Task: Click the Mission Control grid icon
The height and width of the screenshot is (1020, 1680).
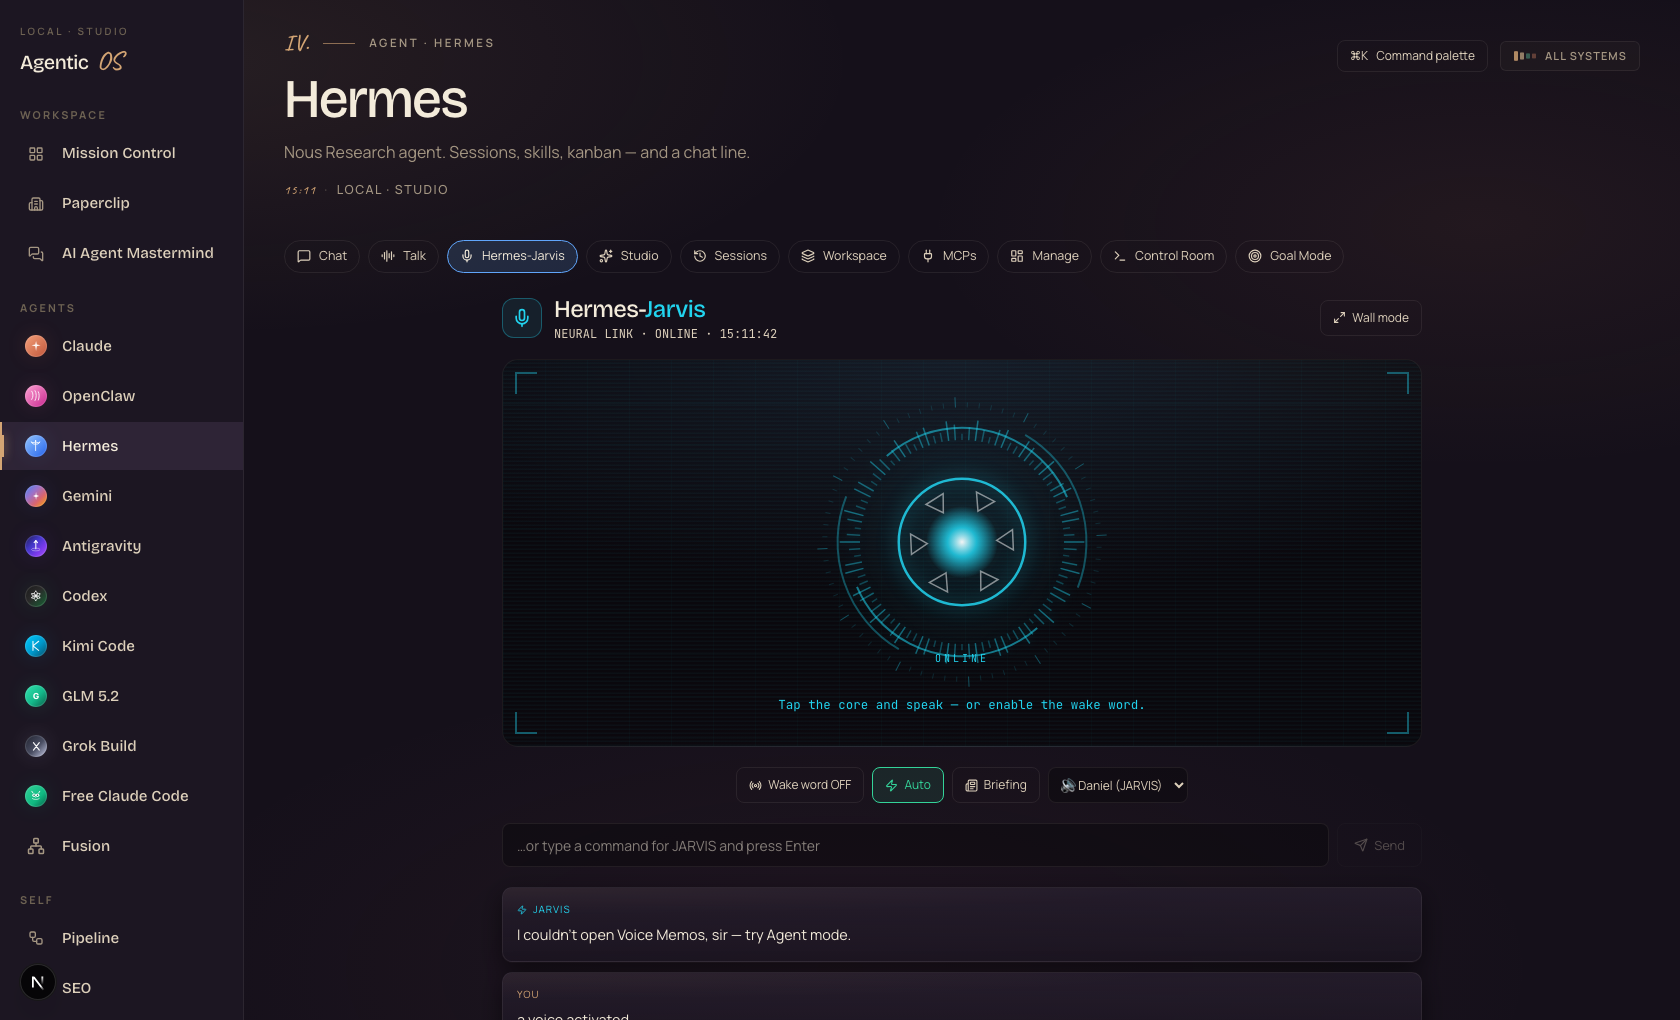Action: pos(36,153)
